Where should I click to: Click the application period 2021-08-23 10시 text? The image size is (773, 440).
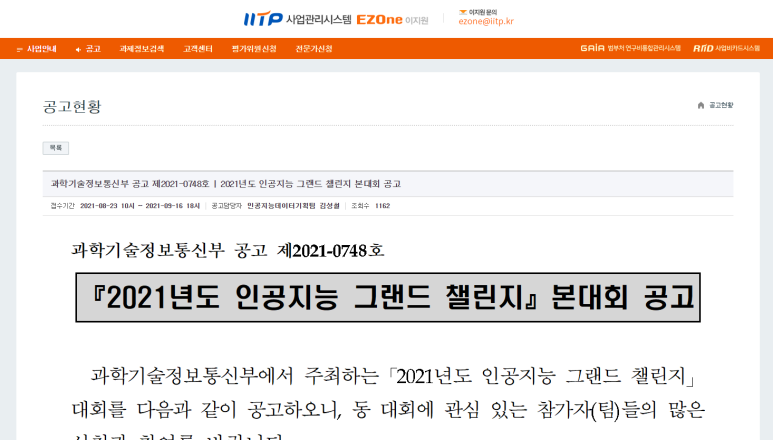107,206
